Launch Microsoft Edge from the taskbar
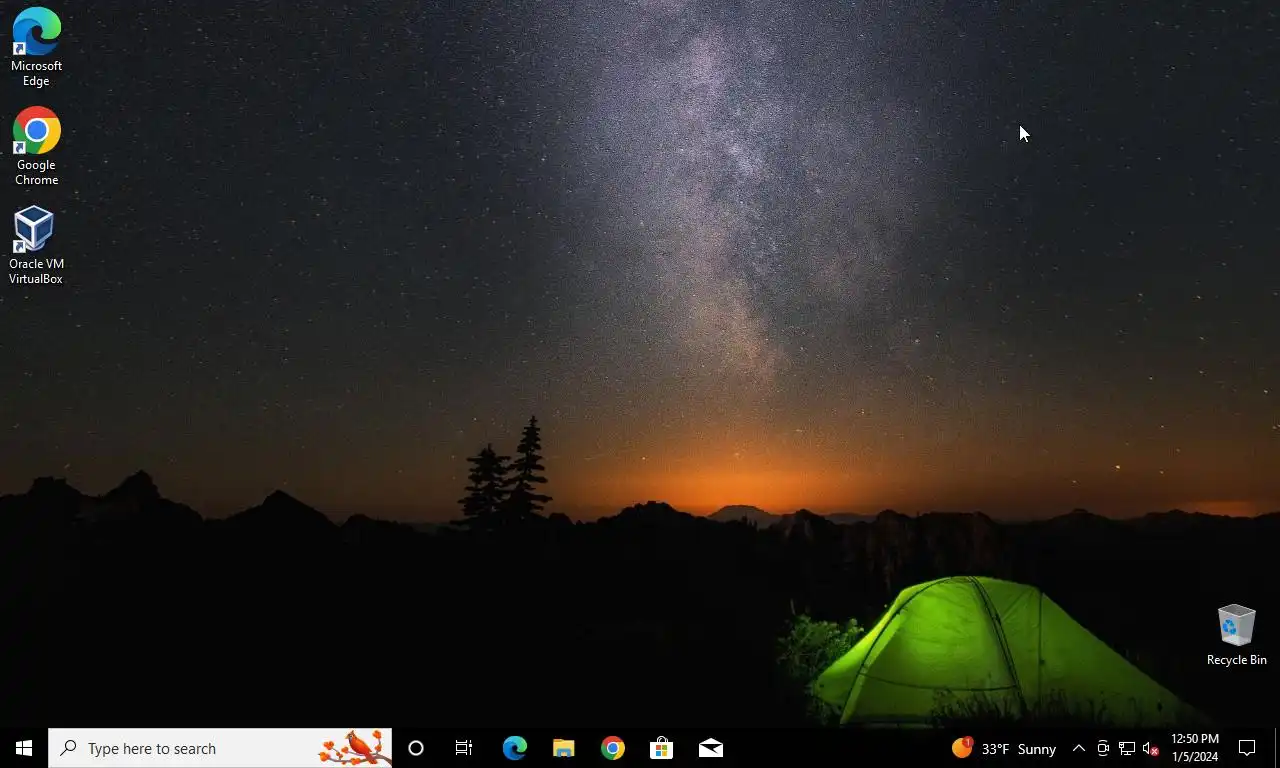 tap(514, 748)
